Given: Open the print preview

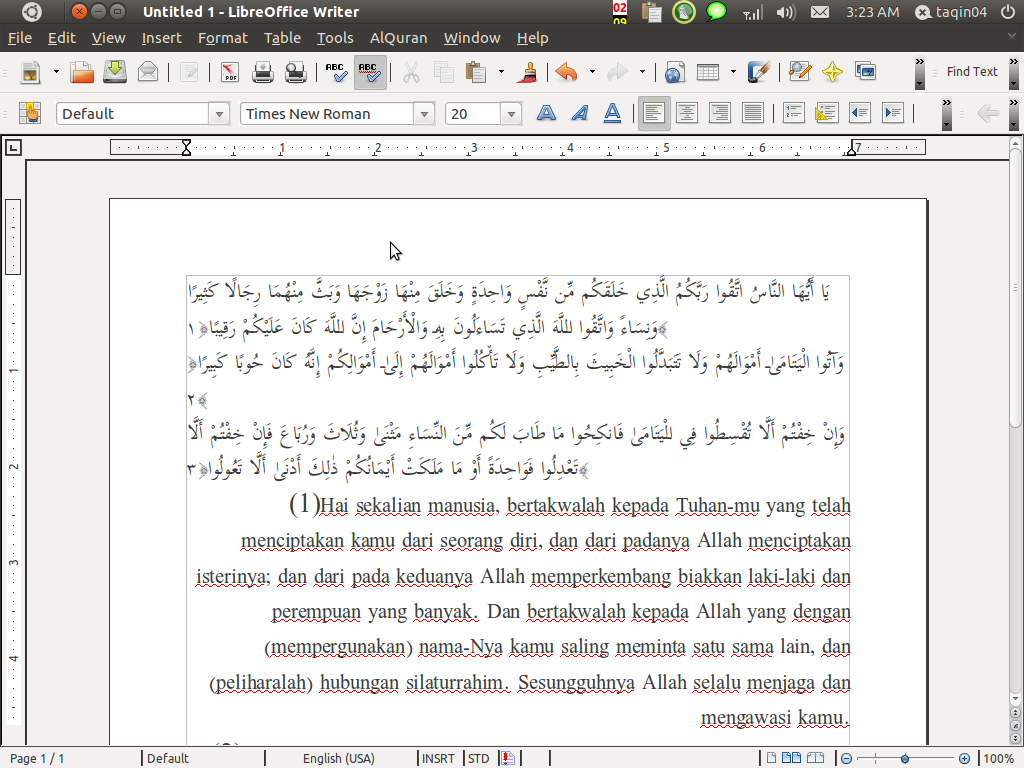Looking at the screenshot, I should (x=295, y=72).
